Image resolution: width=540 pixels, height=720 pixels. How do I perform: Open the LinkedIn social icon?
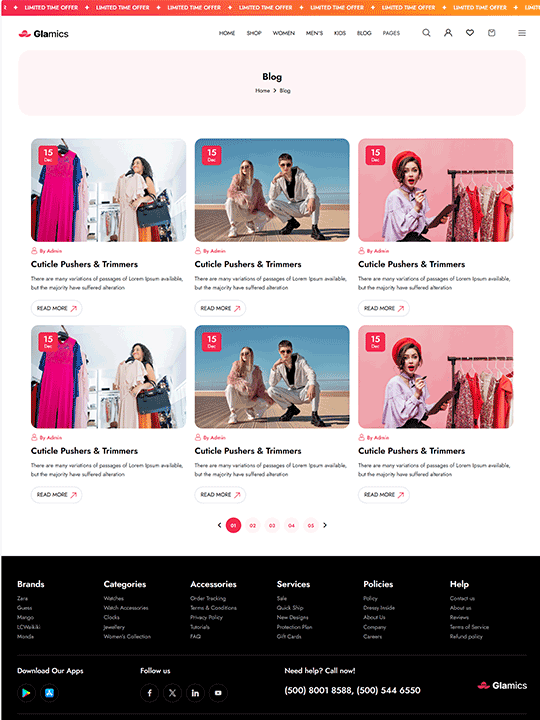click(x=195, y=693)
